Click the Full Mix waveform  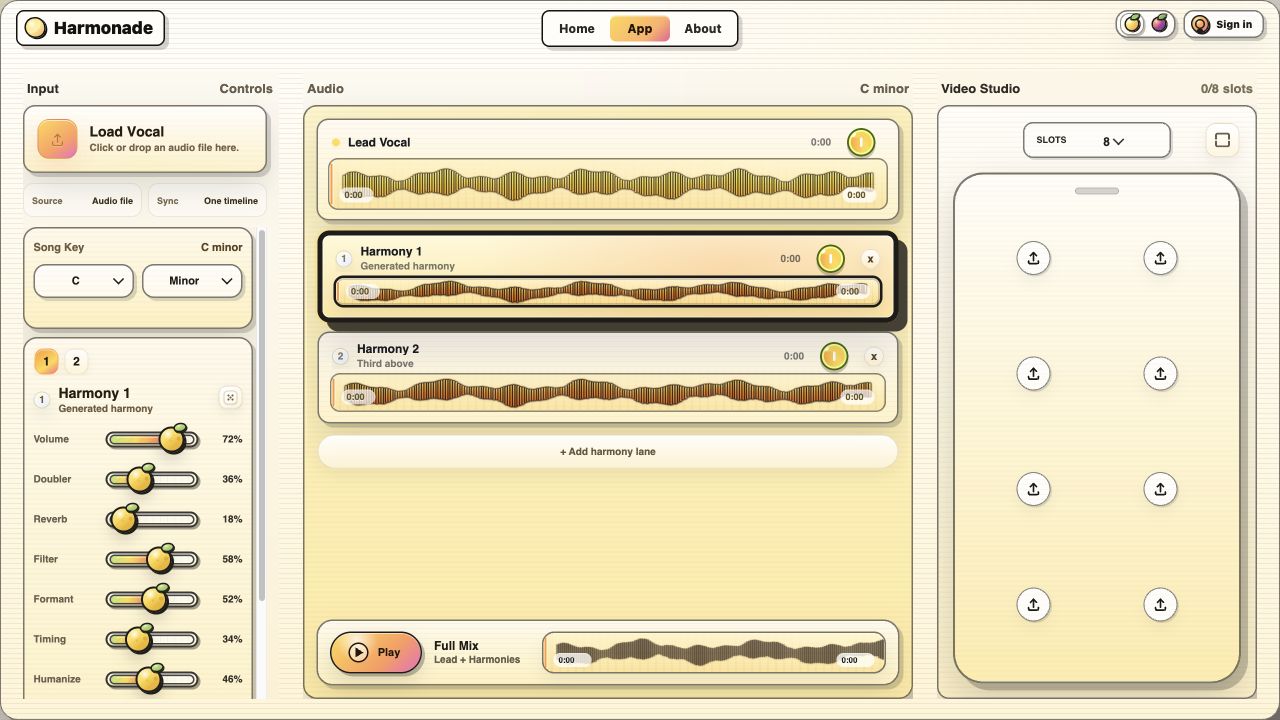click(x=714, y=652)
